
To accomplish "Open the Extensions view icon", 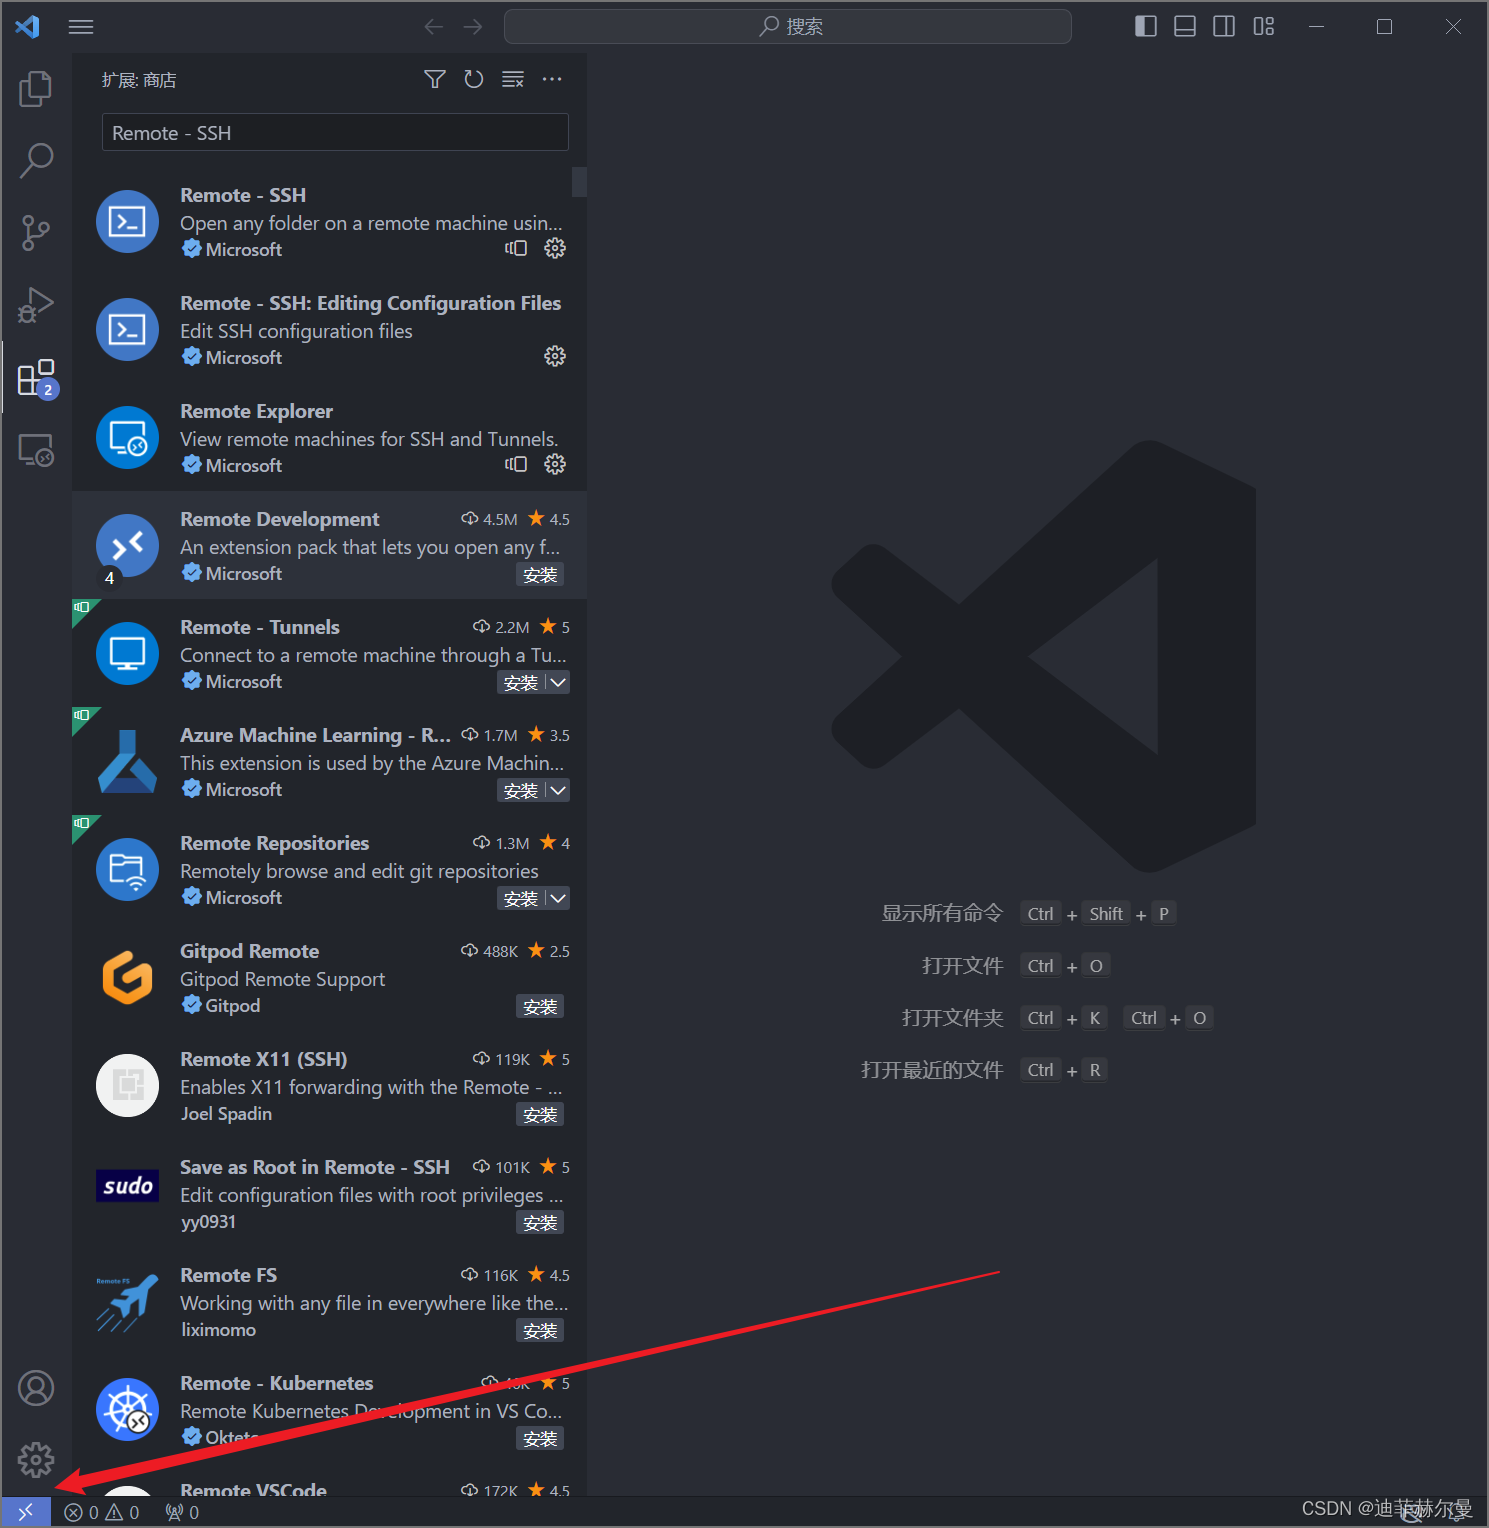I will 36,377.
